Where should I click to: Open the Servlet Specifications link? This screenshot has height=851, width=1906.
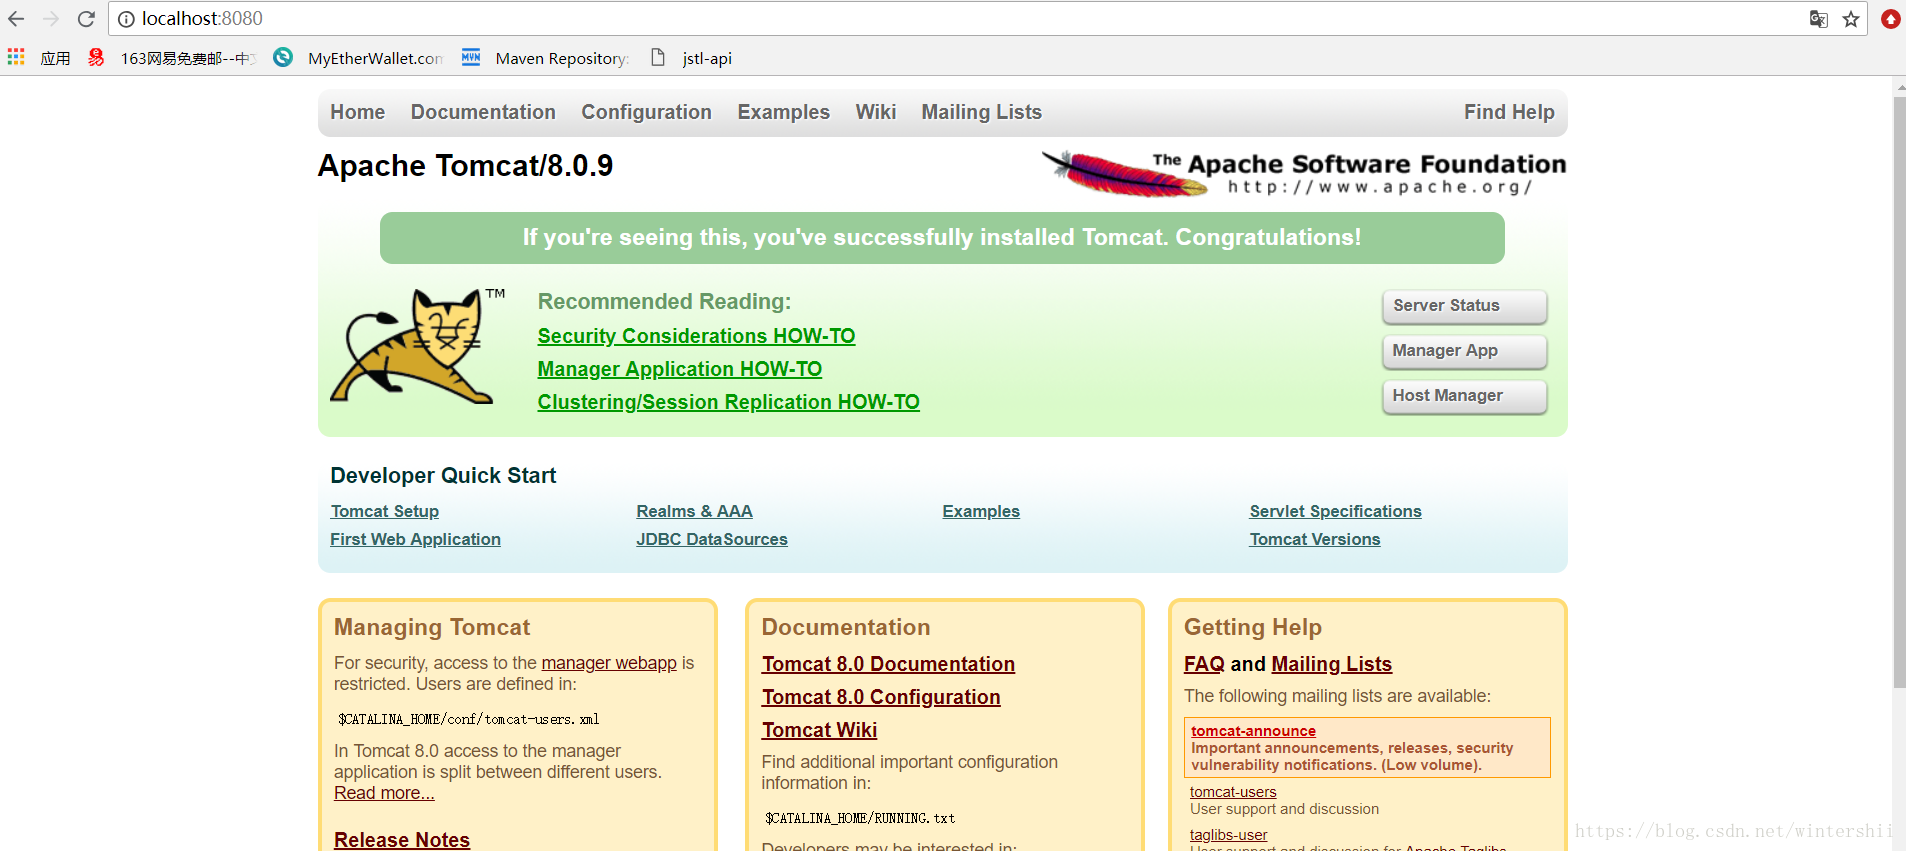click(x=1336, y=511)
